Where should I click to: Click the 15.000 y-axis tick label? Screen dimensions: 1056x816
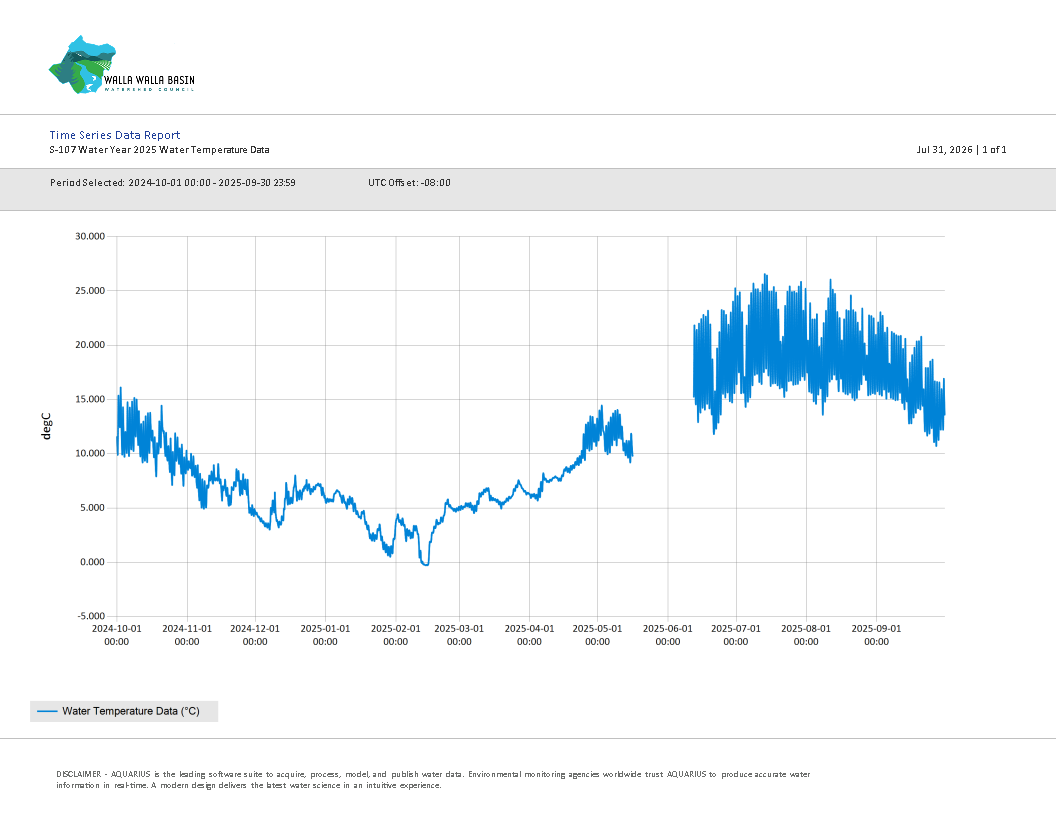[x=90, y=399]
